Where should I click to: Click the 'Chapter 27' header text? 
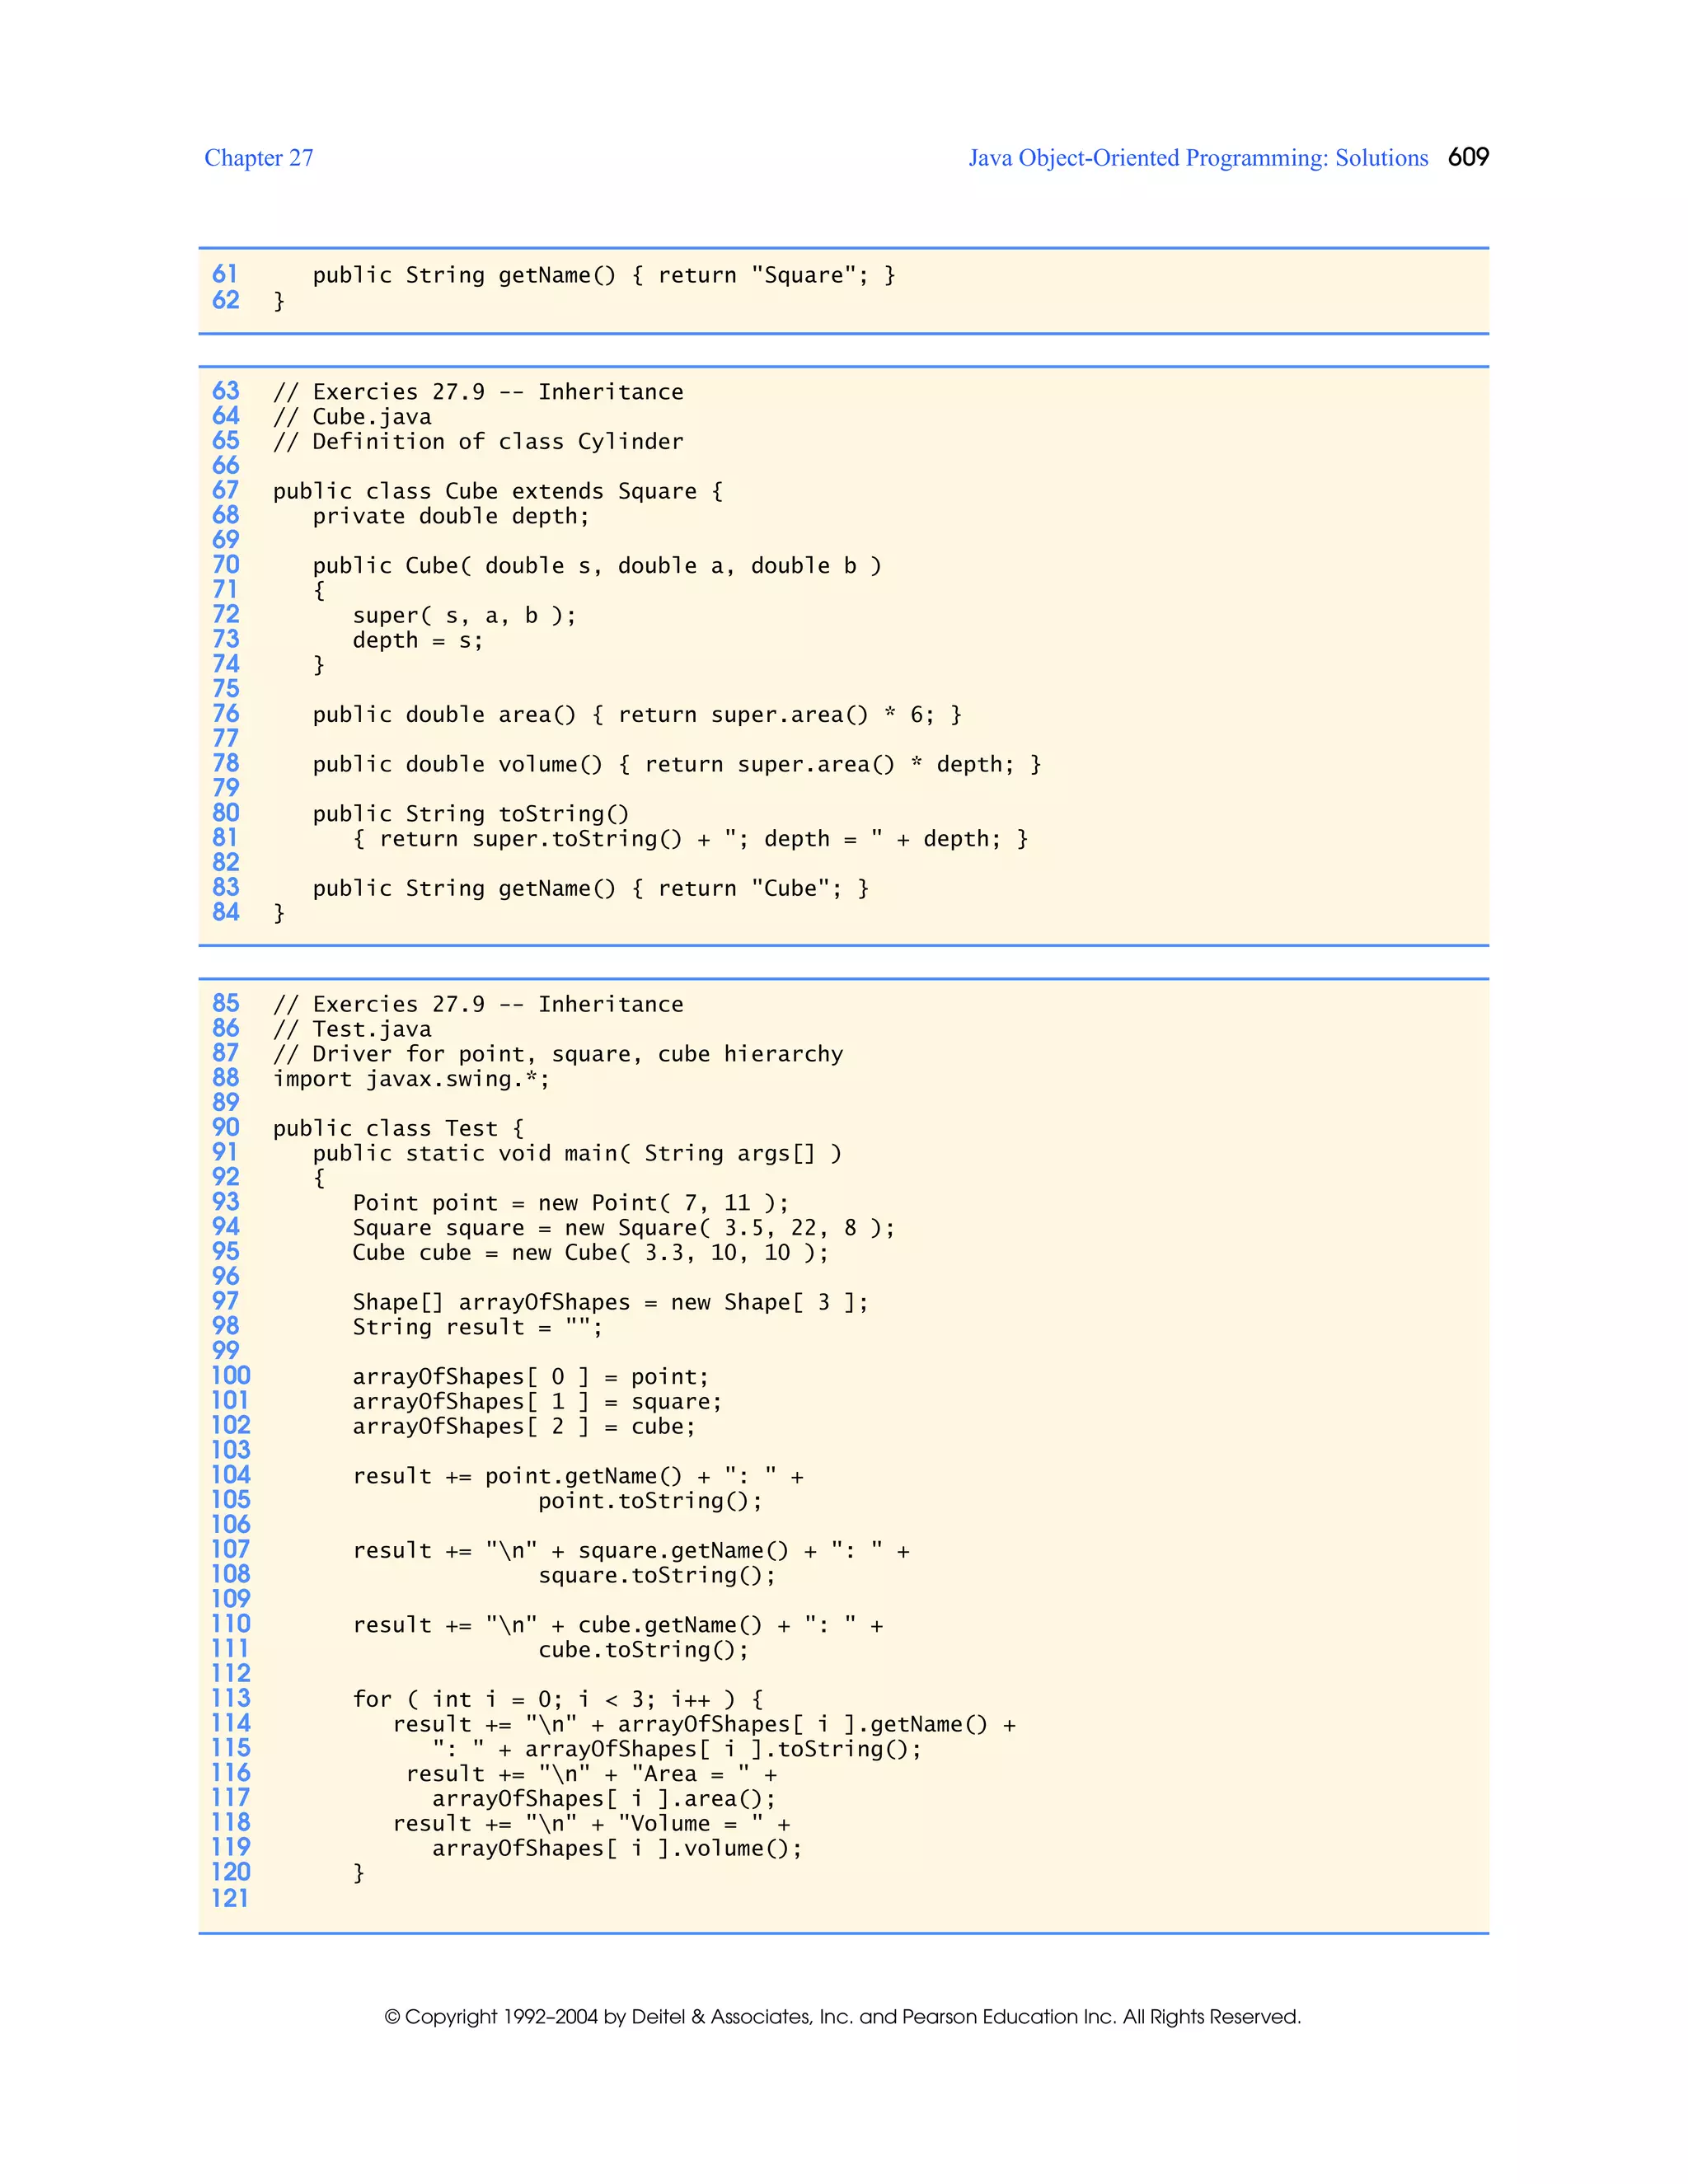click(259, 158)
